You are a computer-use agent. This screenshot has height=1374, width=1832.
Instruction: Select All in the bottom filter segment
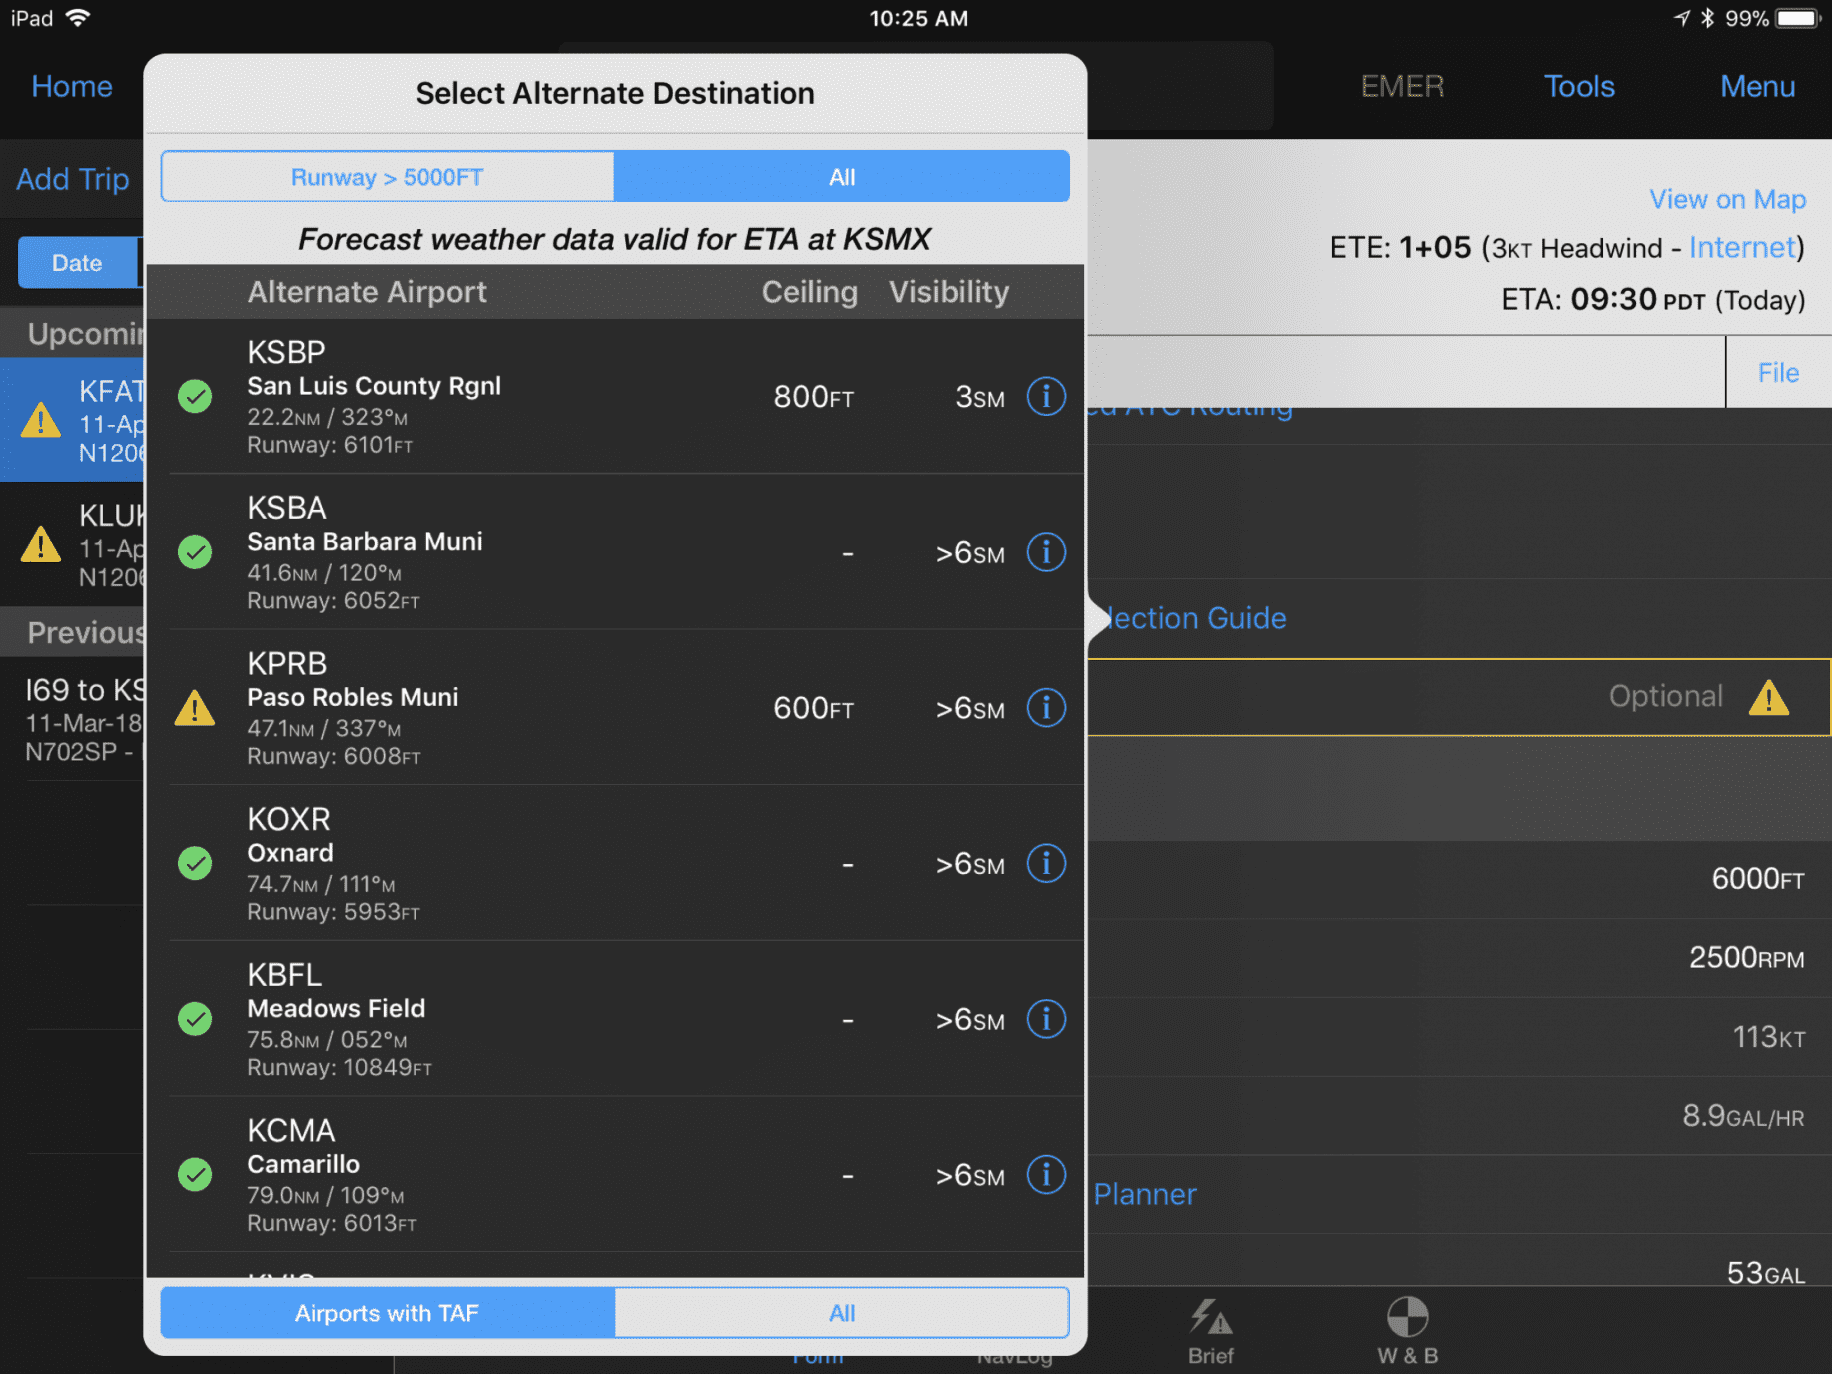point(842,1313)
